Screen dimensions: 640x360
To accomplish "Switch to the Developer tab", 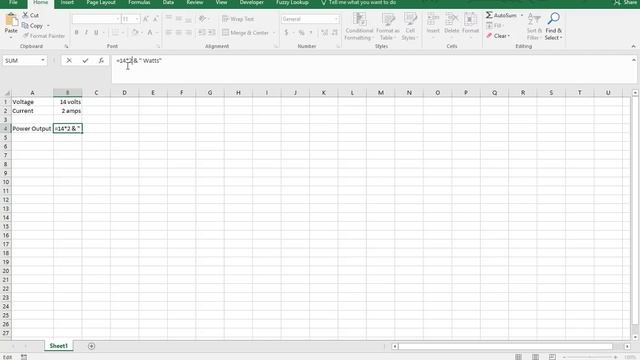I will (251, 3).
